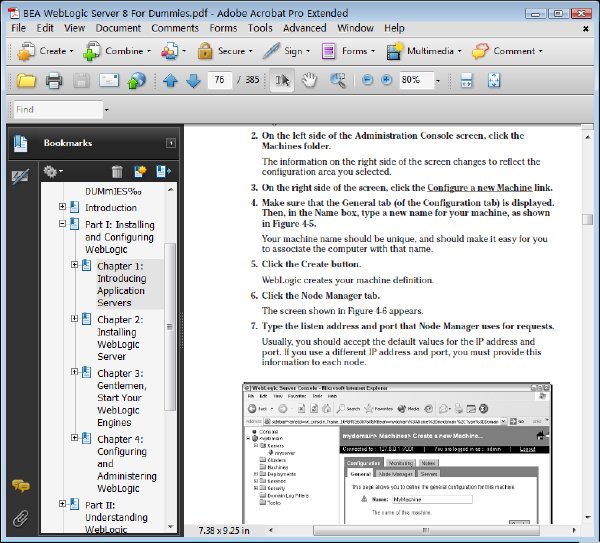Image resolution: width=600 pixels, height=543 pixels.
Task: Open the bookmarks Options gear menu
Action: (x=52, y=171)
